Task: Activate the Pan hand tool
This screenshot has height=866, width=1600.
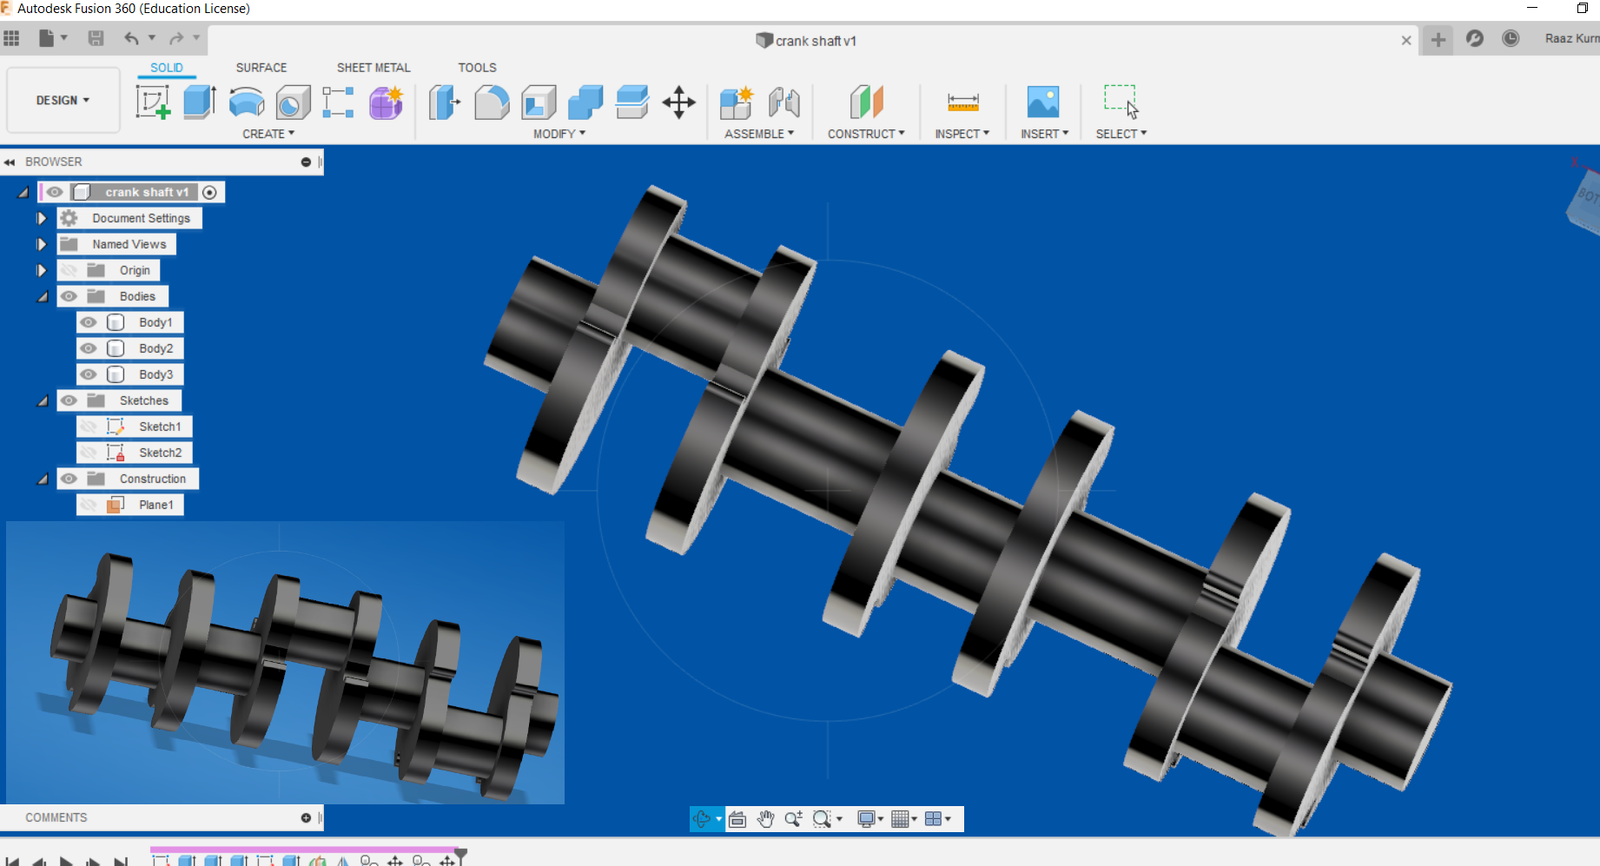Action: click(766, 819)
